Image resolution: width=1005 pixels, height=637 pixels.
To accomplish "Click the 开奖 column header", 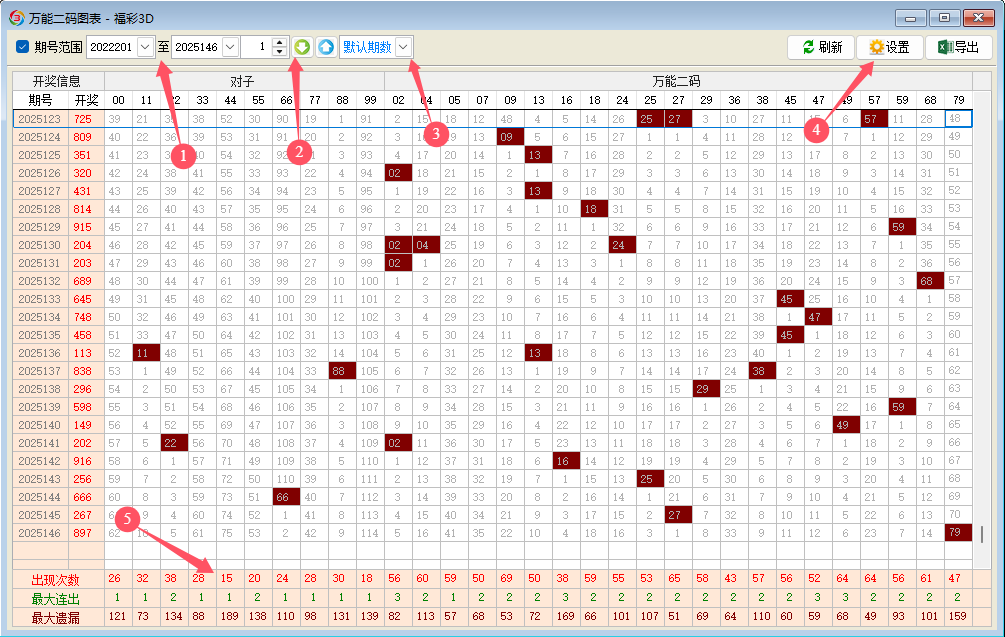I will [86, 100].
